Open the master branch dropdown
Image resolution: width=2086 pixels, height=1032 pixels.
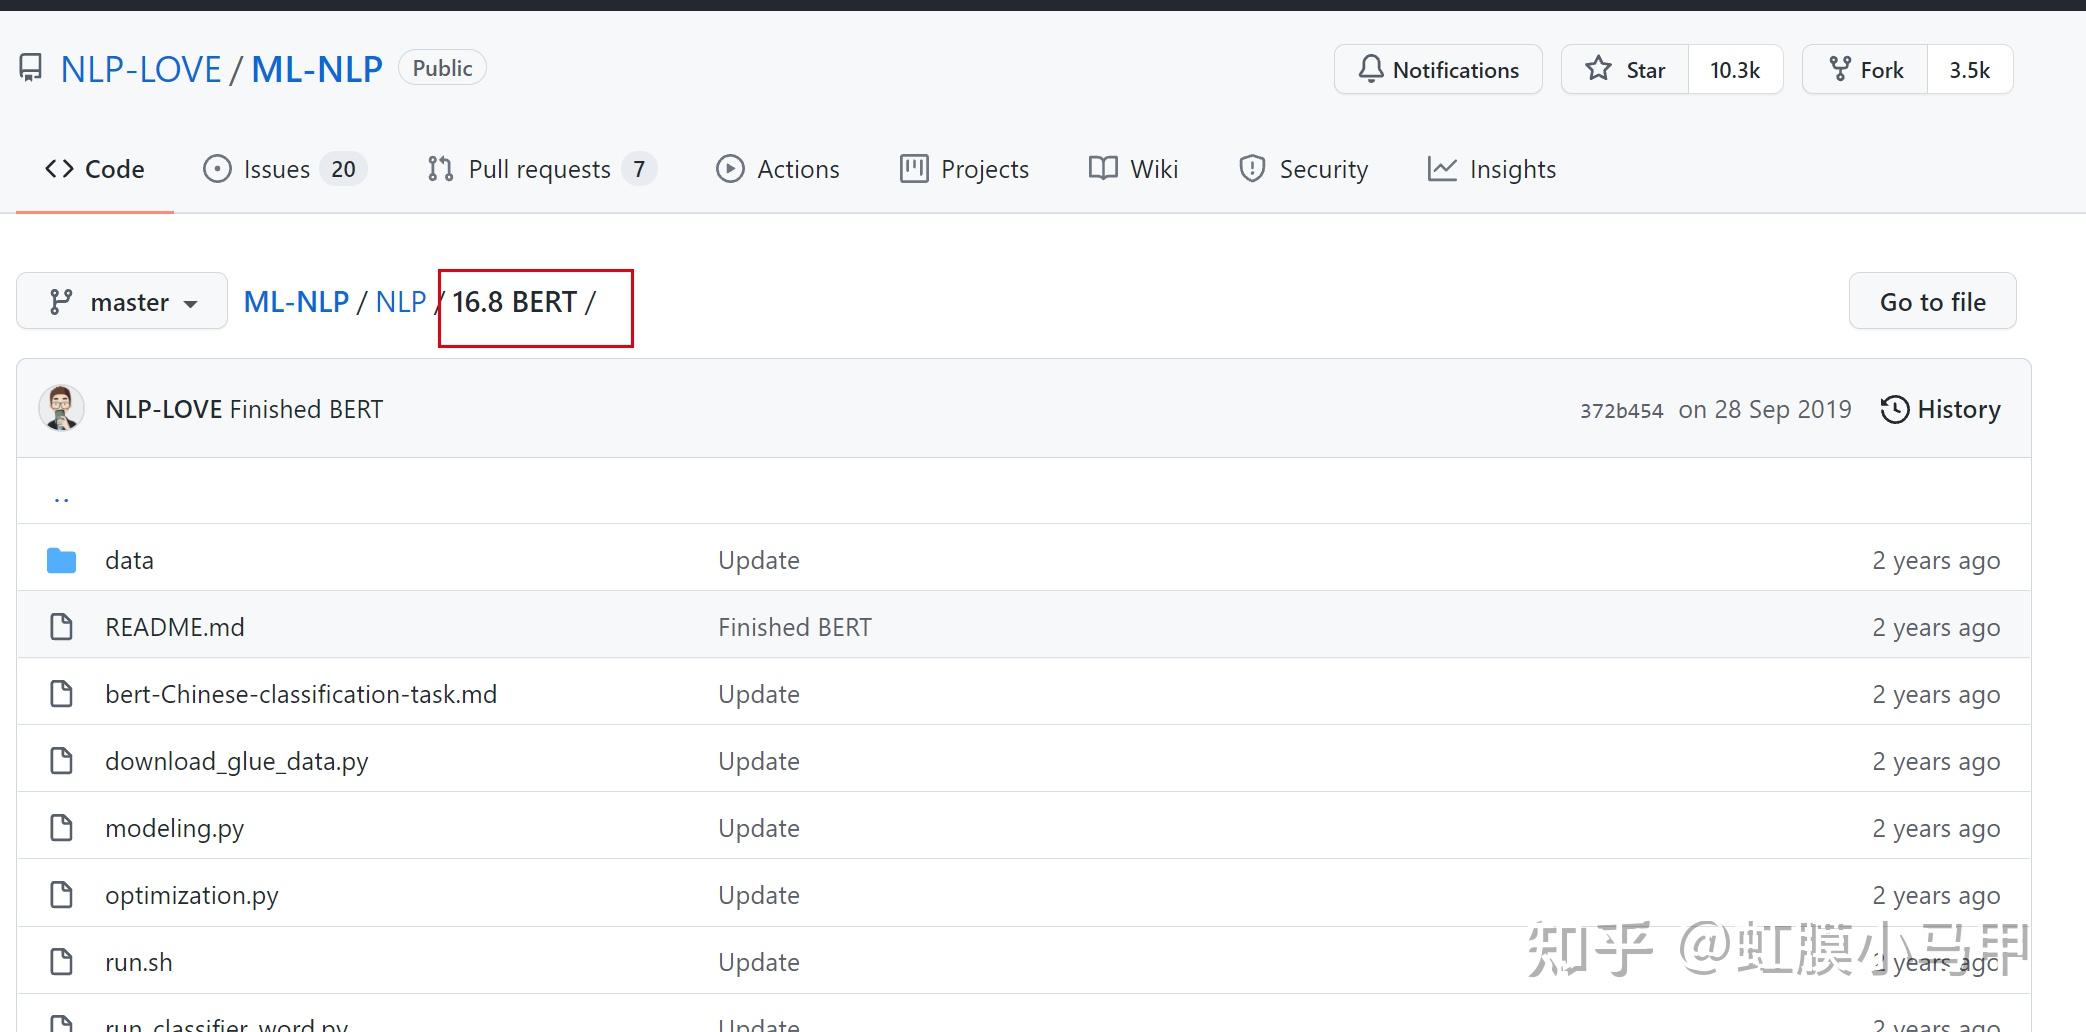122,301
